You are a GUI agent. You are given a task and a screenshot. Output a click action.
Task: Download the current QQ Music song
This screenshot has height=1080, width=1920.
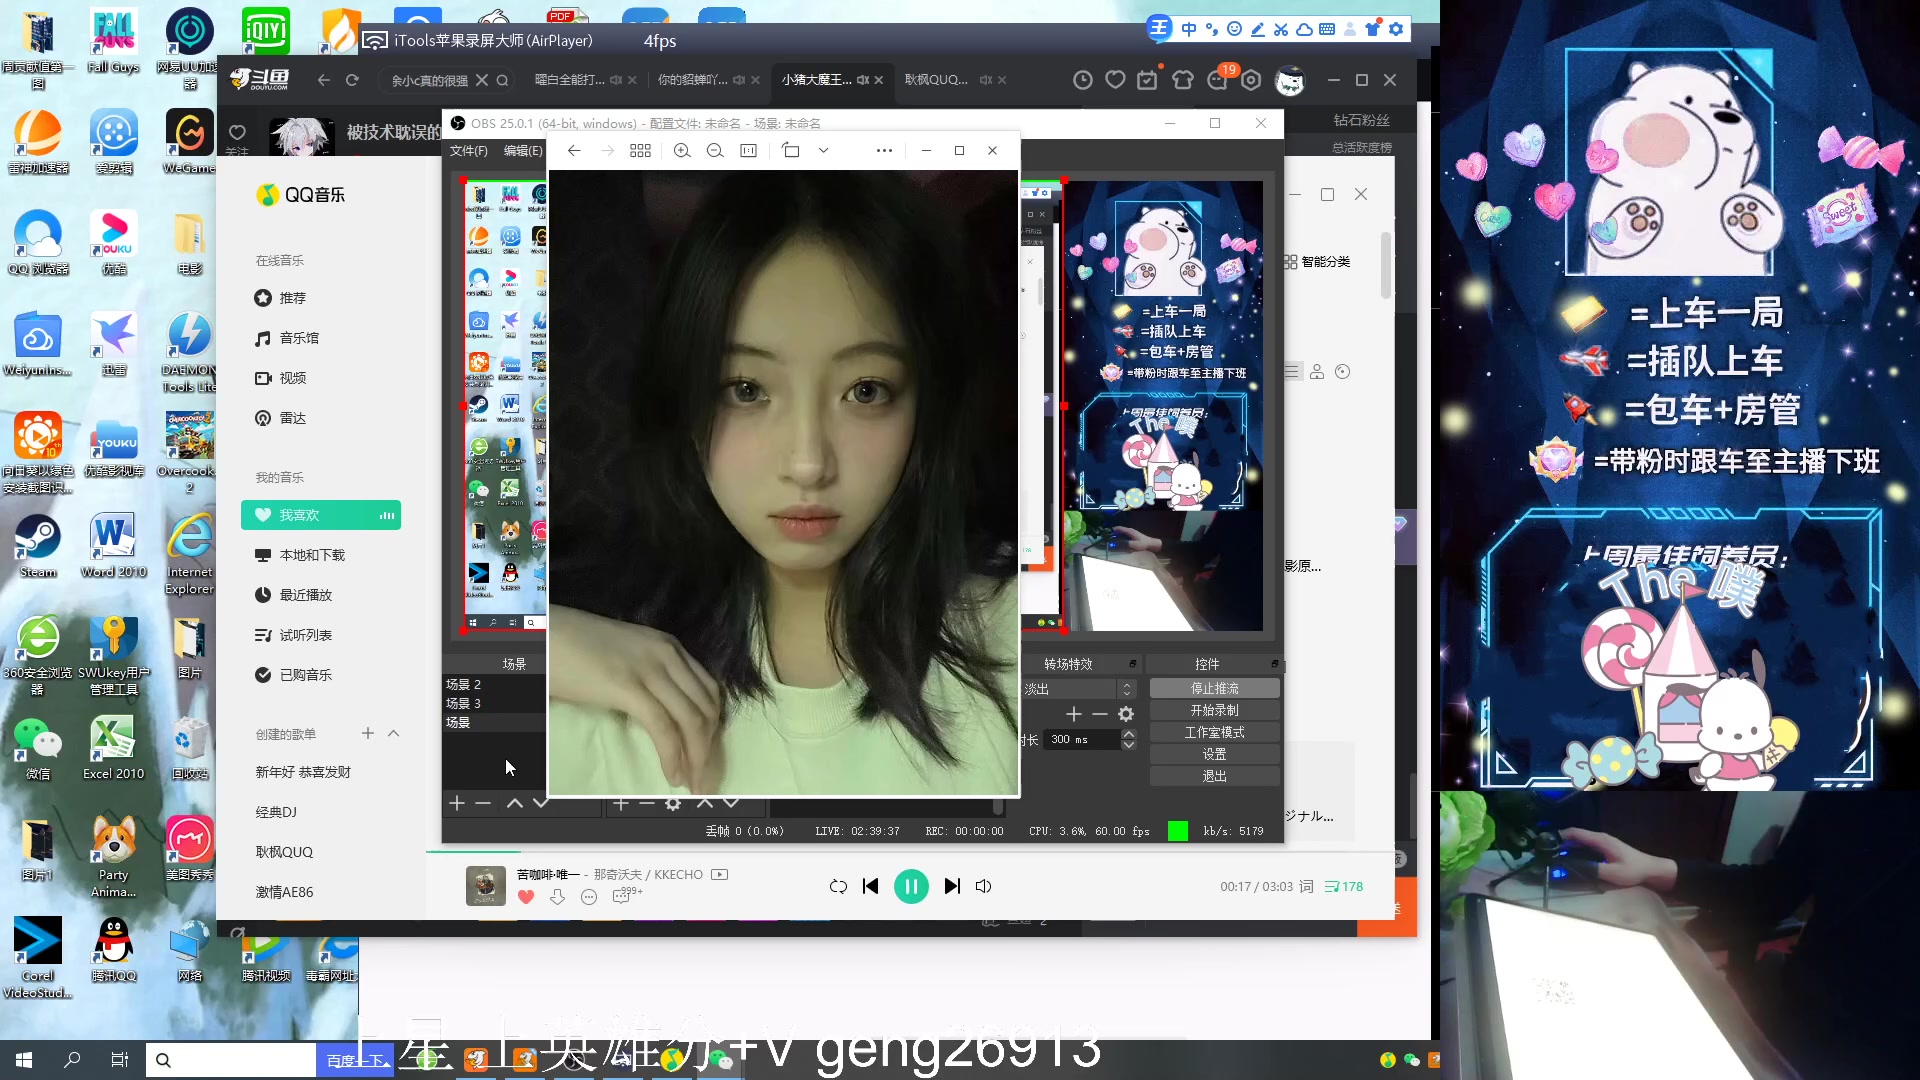point(557,897)
